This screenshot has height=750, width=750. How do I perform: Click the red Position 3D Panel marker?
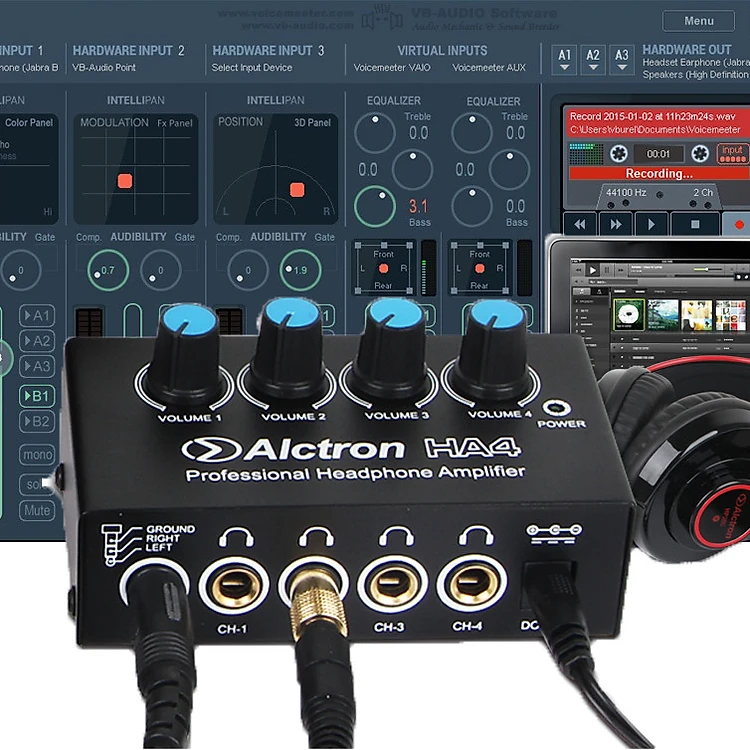[x=297, y=189]
